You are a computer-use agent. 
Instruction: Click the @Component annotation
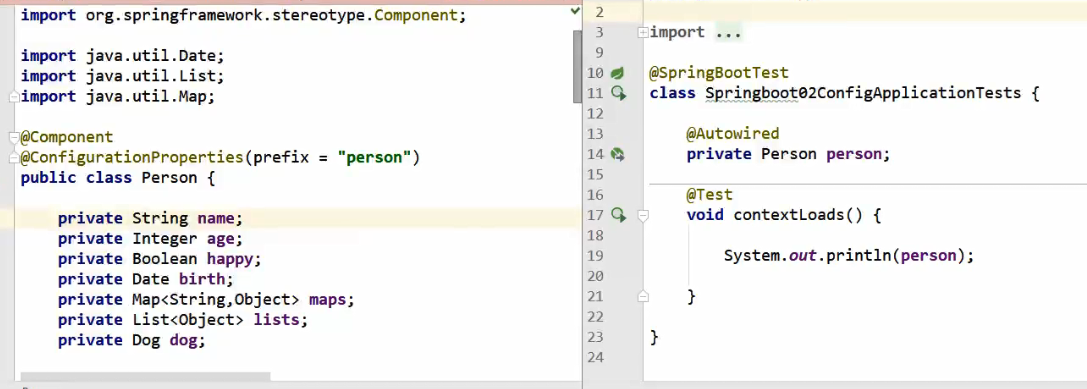click(67, 137)
